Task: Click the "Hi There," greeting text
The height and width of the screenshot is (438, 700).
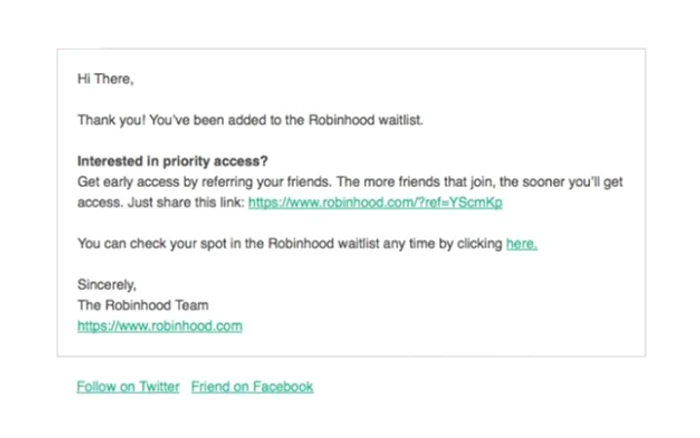Action: (105, 79)
